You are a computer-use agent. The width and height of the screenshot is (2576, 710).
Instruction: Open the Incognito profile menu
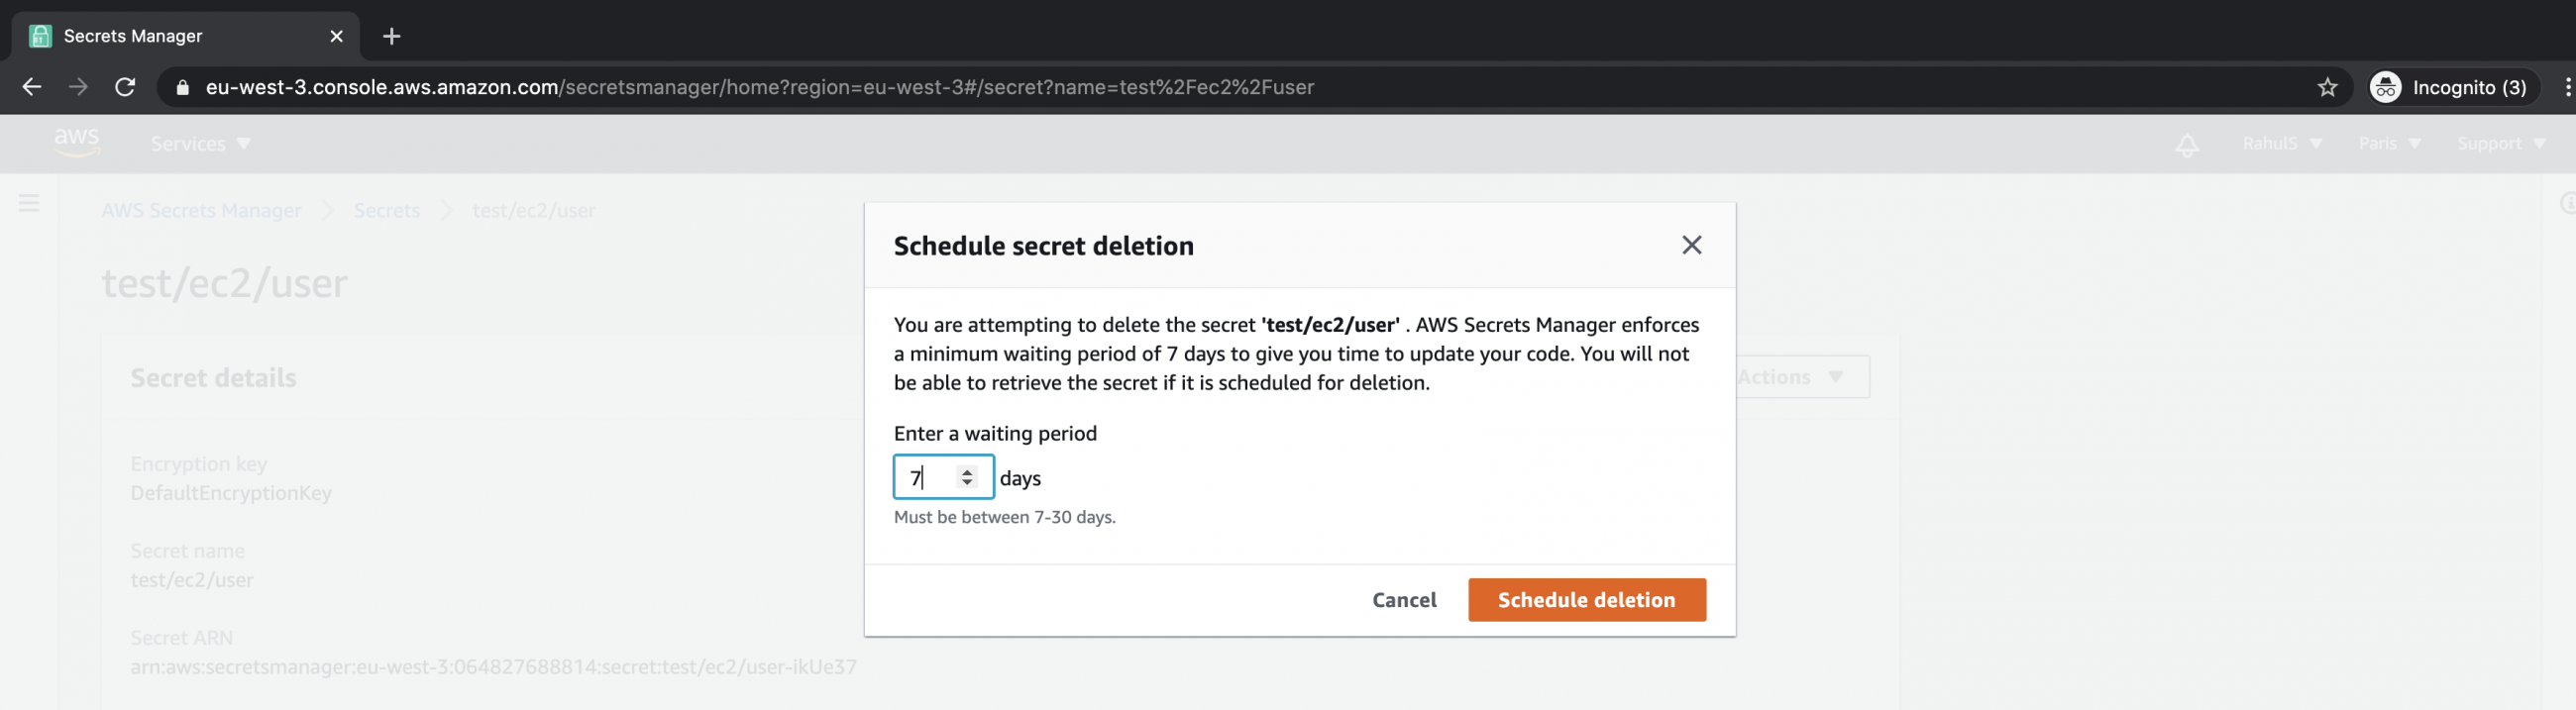[x=2451, y=87]
